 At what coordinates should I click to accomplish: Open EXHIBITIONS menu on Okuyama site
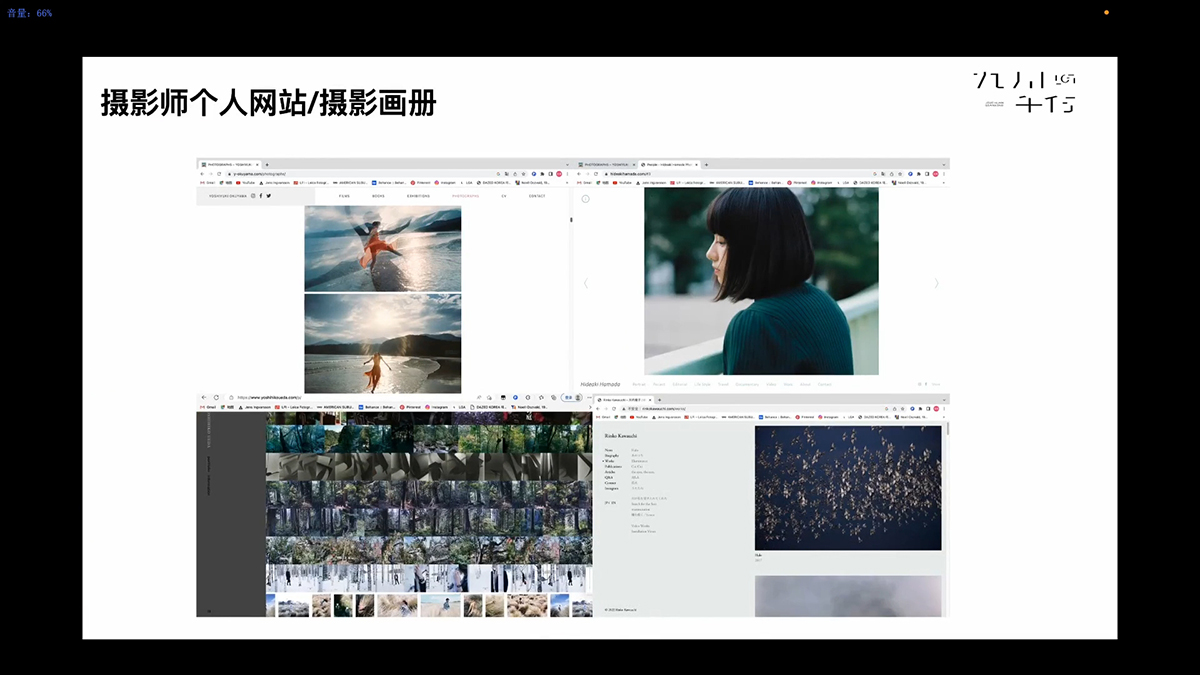pyautogui.click(x=418, y=196)
